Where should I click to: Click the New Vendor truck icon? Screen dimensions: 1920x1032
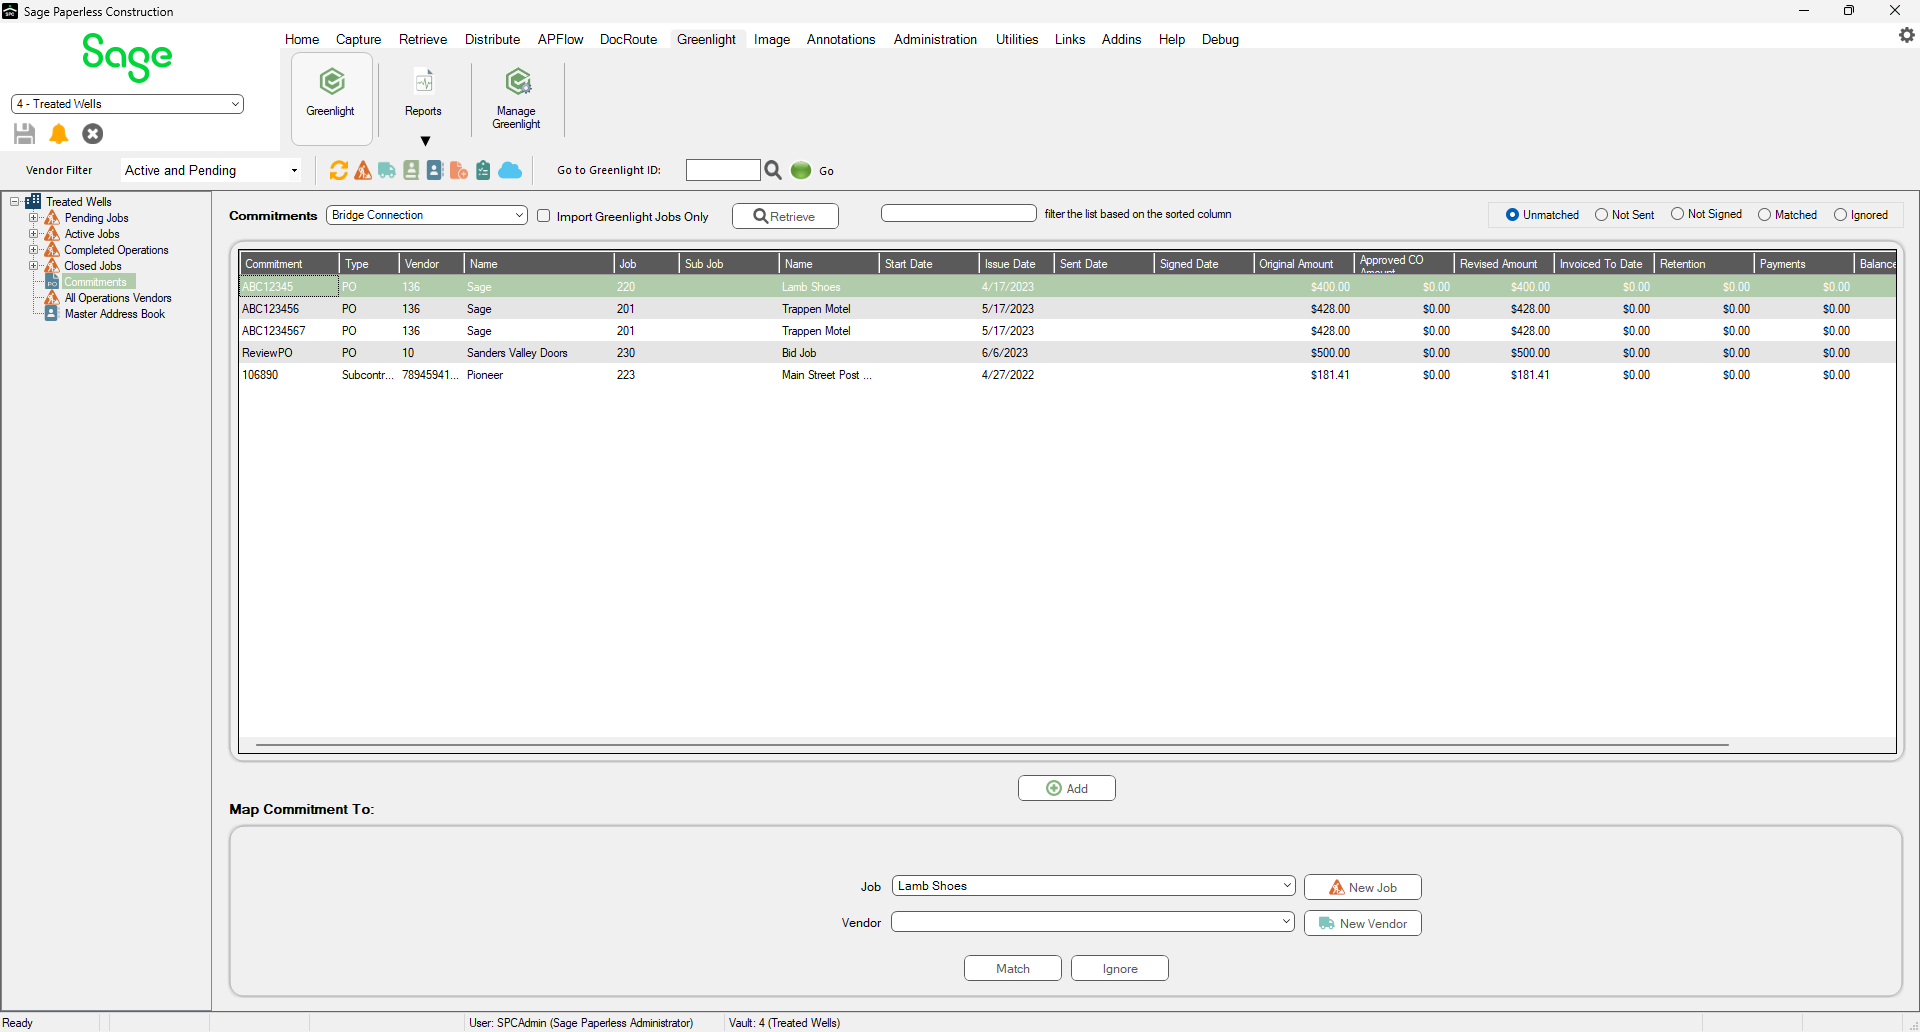point(1327,923)
